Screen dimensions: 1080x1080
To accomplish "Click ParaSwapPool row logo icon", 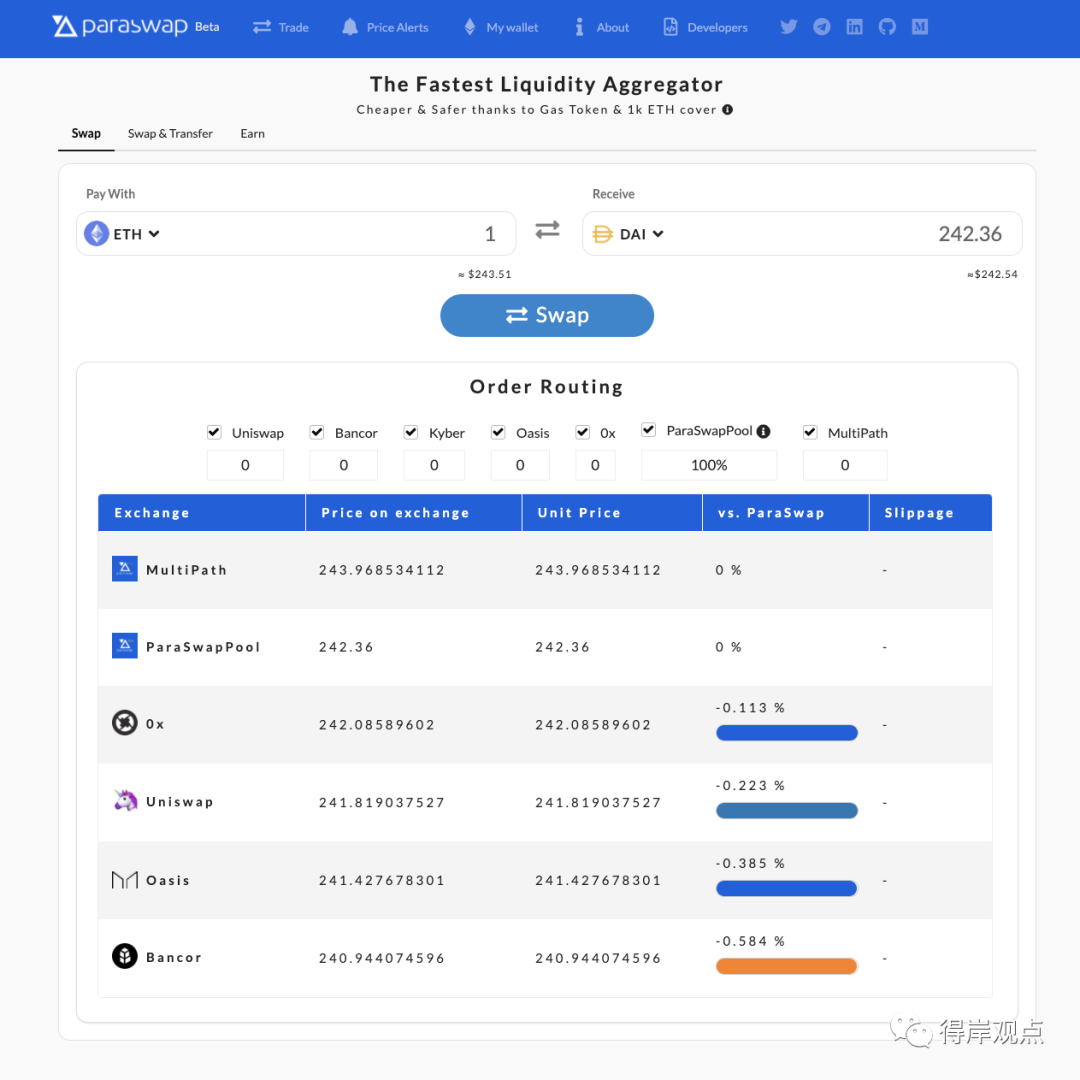I will (125, 646).
